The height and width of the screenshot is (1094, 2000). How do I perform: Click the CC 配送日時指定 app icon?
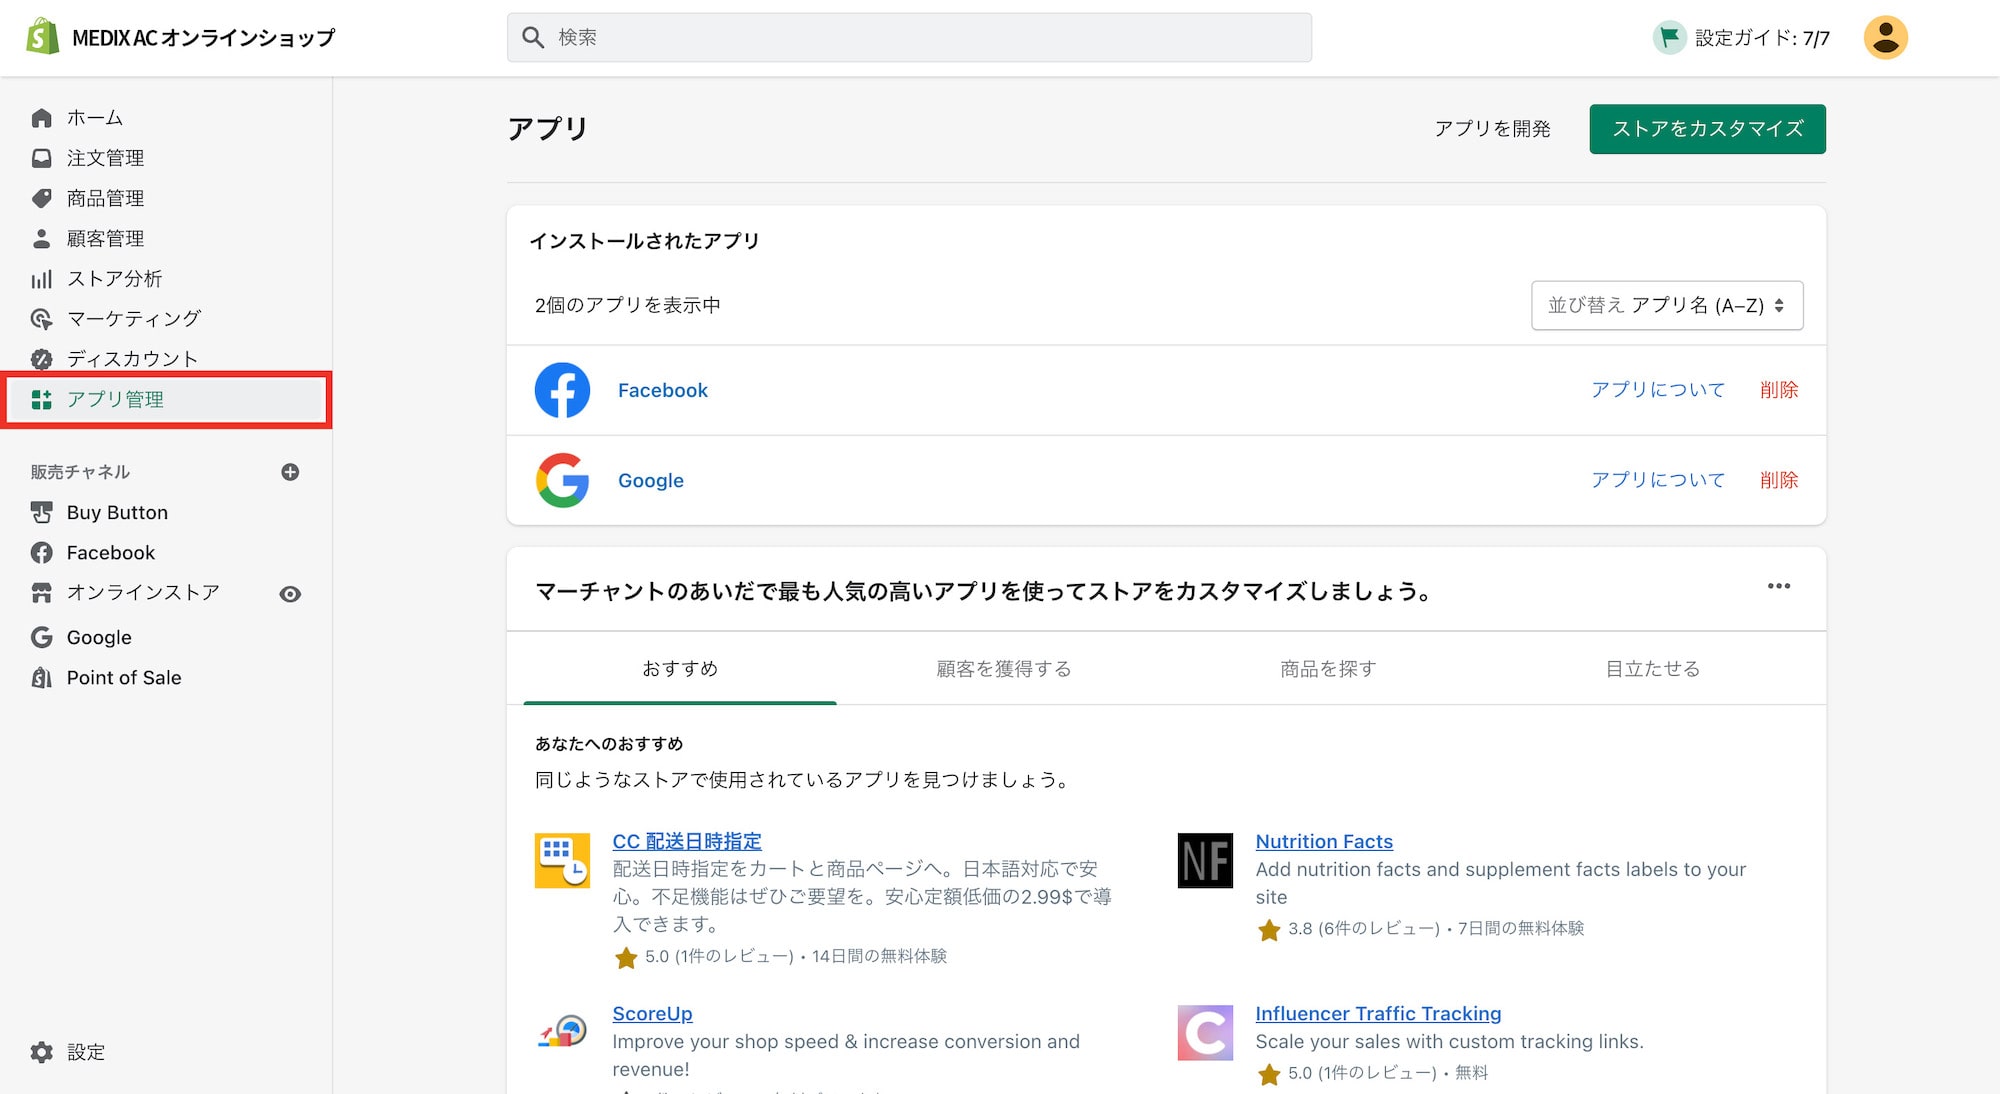[x=562, y=860]
